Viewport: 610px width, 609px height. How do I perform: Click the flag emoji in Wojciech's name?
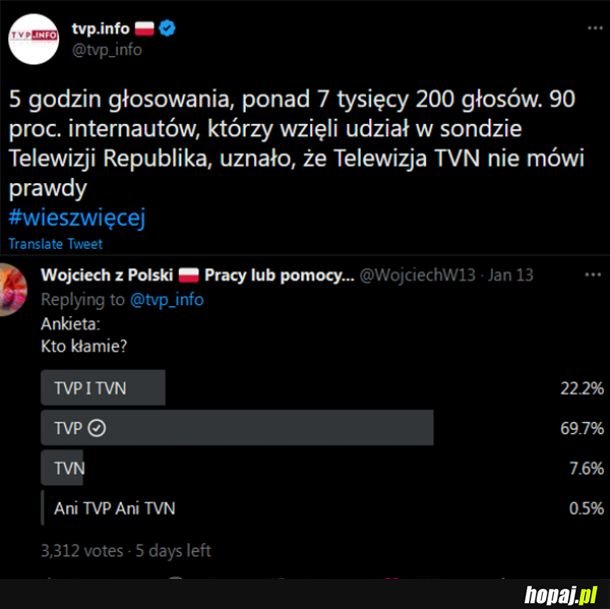pyautogui.click(x=189, y=275)
